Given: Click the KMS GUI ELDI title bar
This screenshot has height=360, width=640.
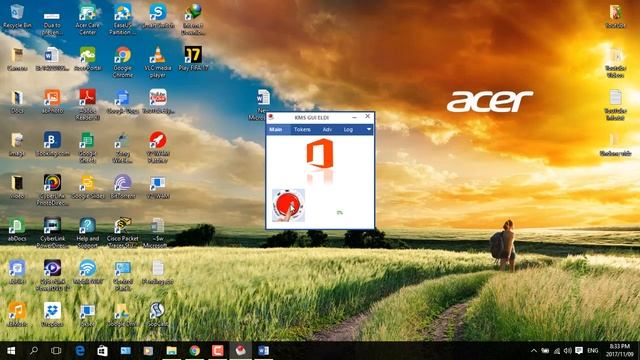Looking at the screenshot, I should [x=312, y=118].
